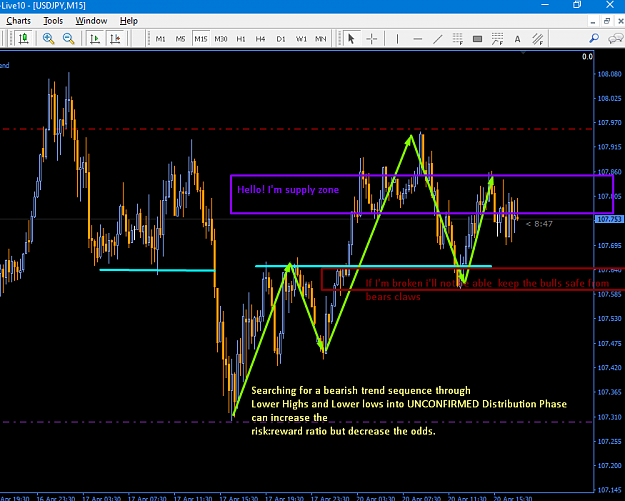Click the '17 Apr 15:30' time label
This screenshot has height=501, width=625.
click(x=238, y=498)
